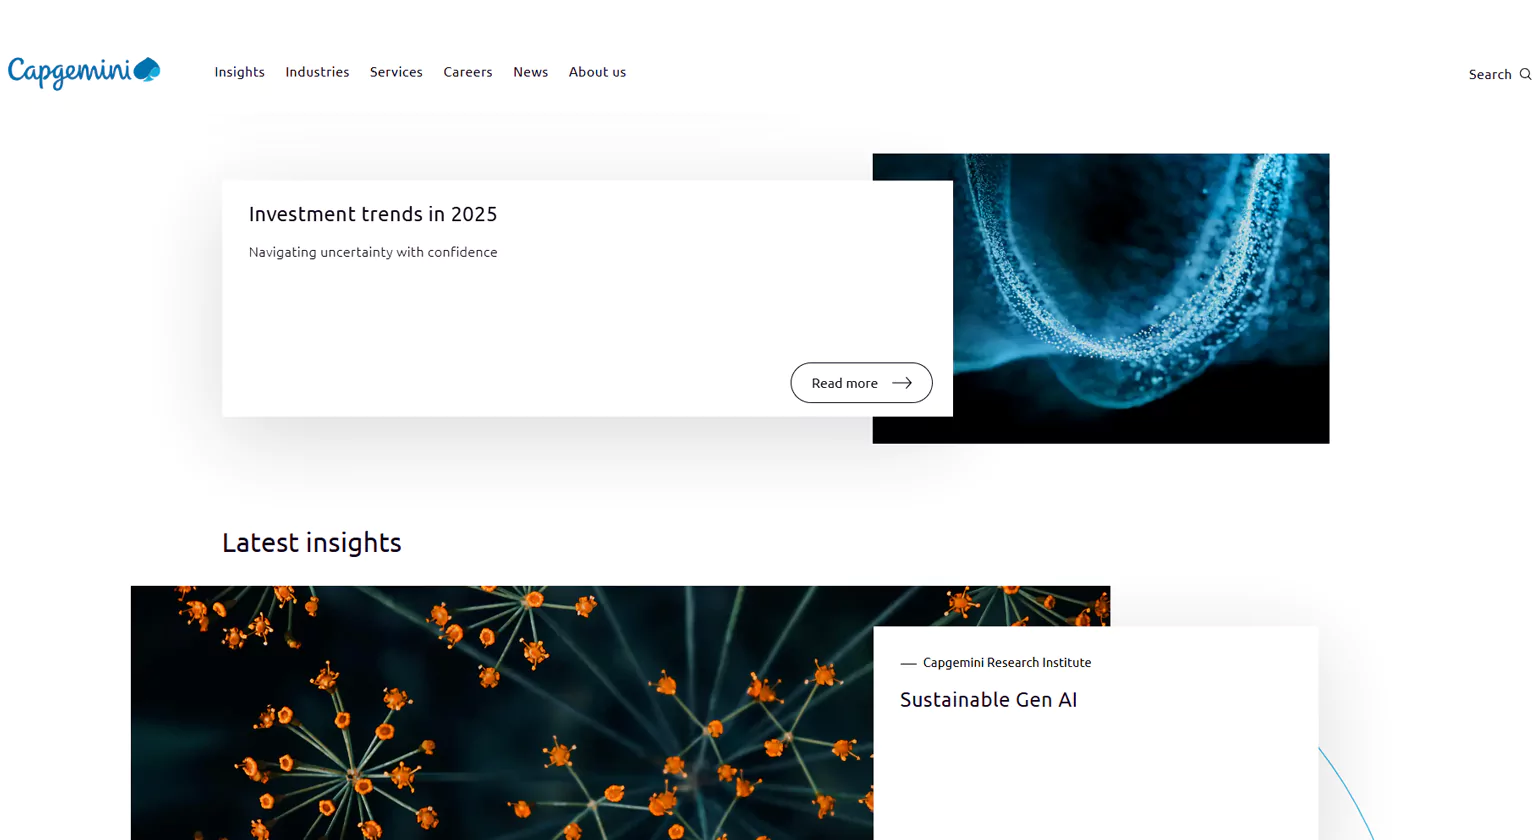This screenshot has width=1540, height=840.
Task: Open the News menu item
Action: [x=530, y=71]
